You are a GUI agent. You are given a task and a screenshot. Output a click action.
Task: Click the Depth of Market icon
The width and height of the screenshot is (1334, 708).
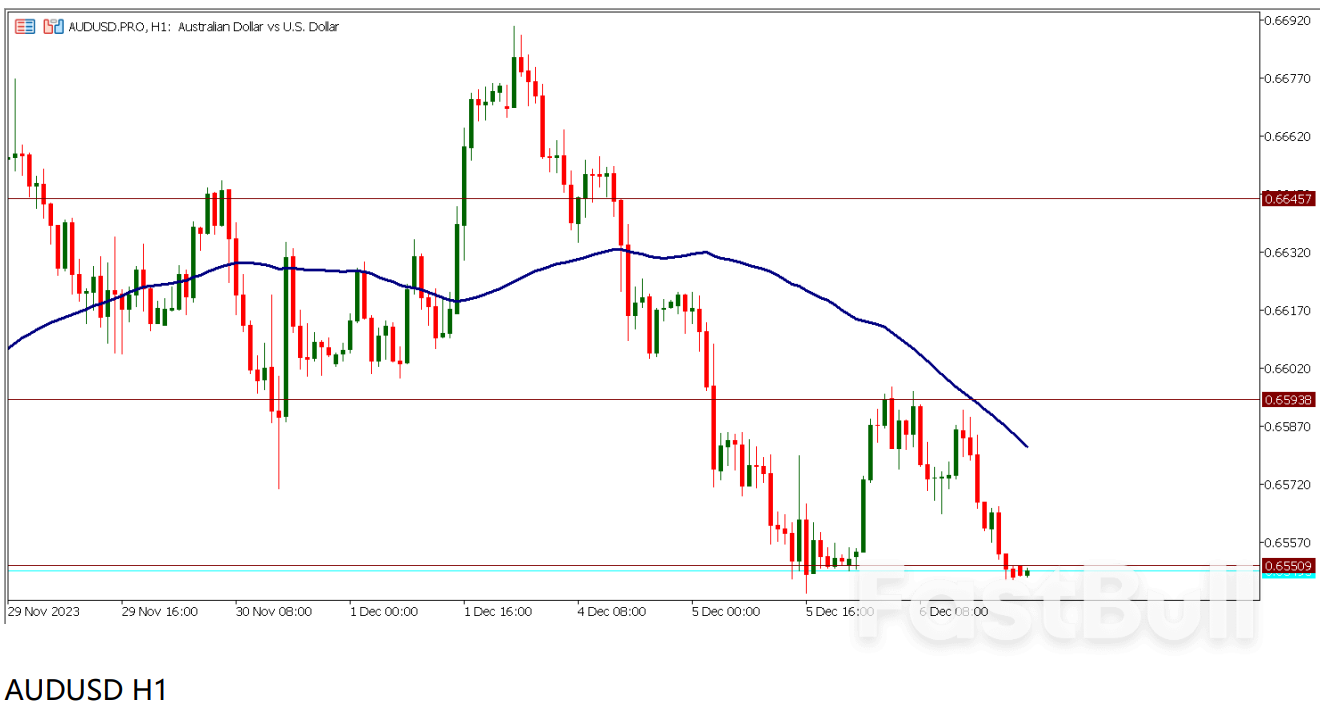(x=52, y=27)
